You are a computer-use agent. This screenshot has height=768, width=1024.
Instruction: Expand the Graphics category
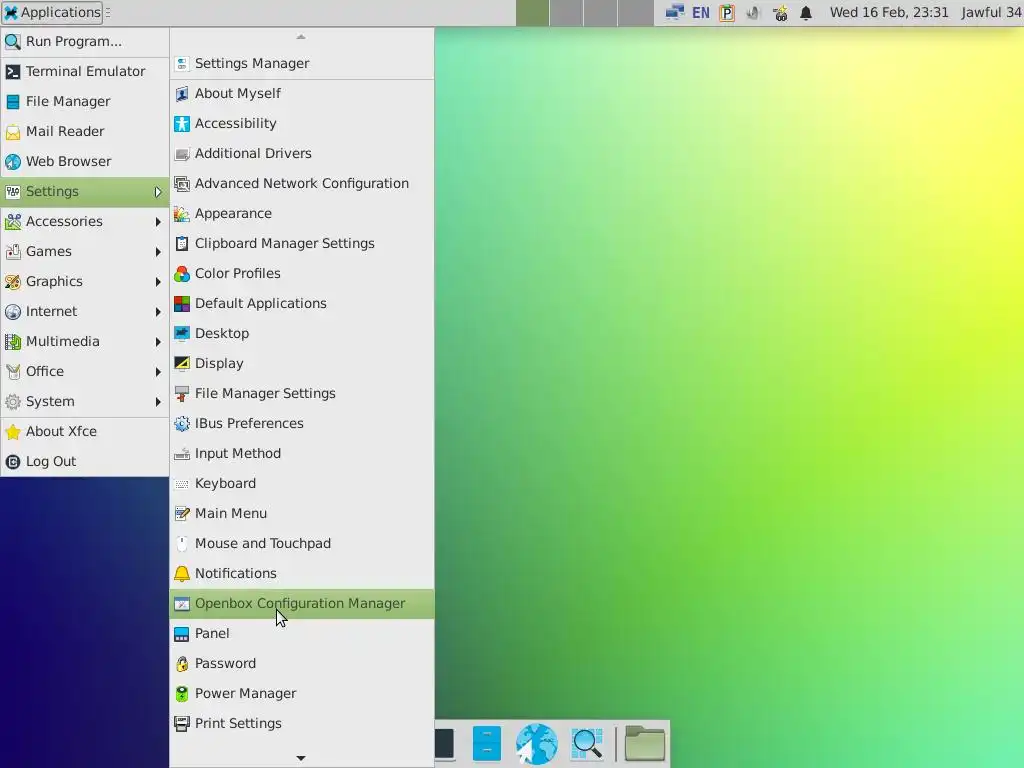click(x=85, y=282)
